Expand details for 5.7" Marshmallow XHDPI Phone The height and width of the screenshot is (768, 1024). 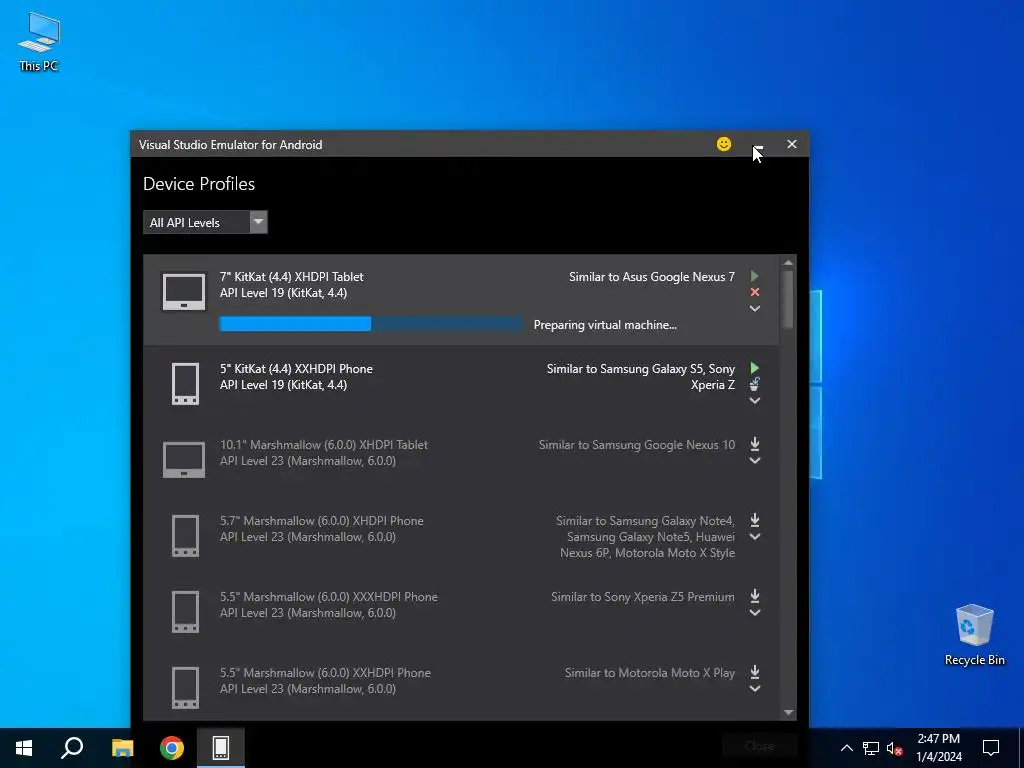point(754,537)
